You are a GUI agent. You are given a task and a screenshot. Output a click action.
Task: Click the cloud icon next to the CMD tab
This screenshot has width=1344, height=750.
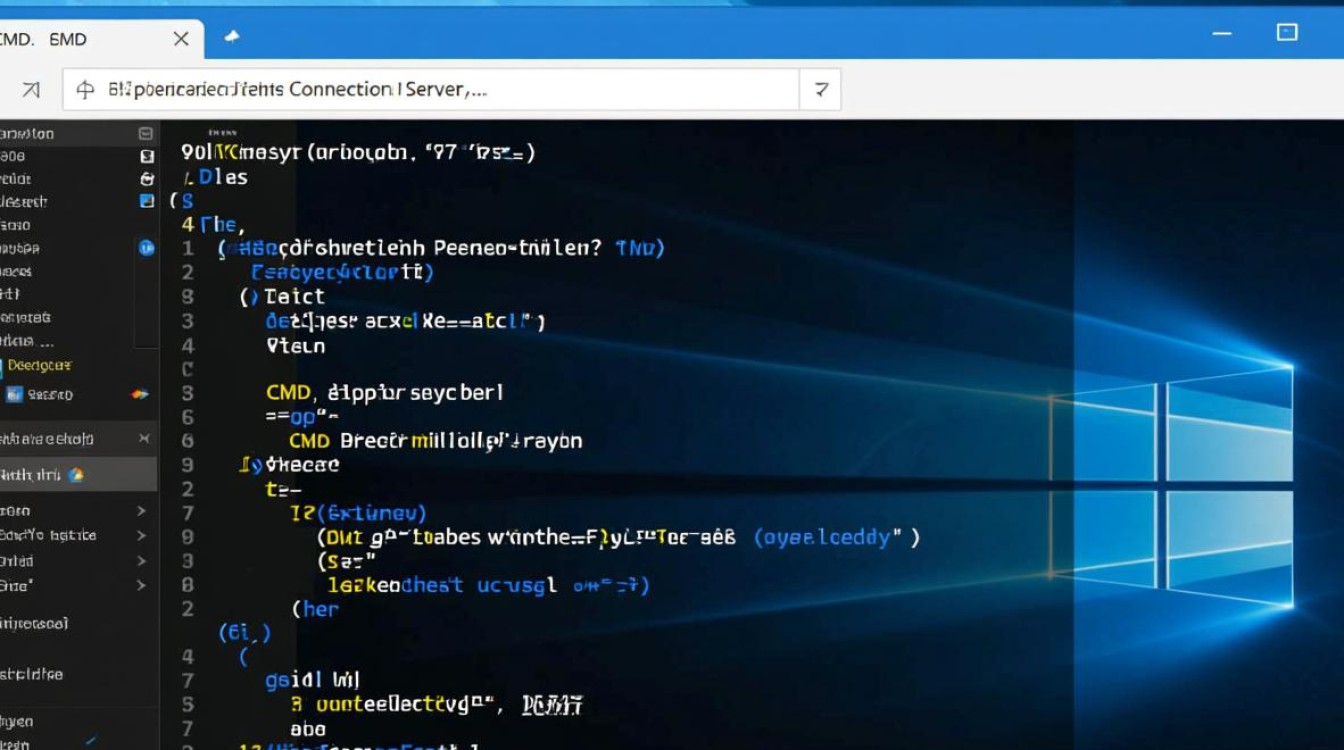pos(232,36)
